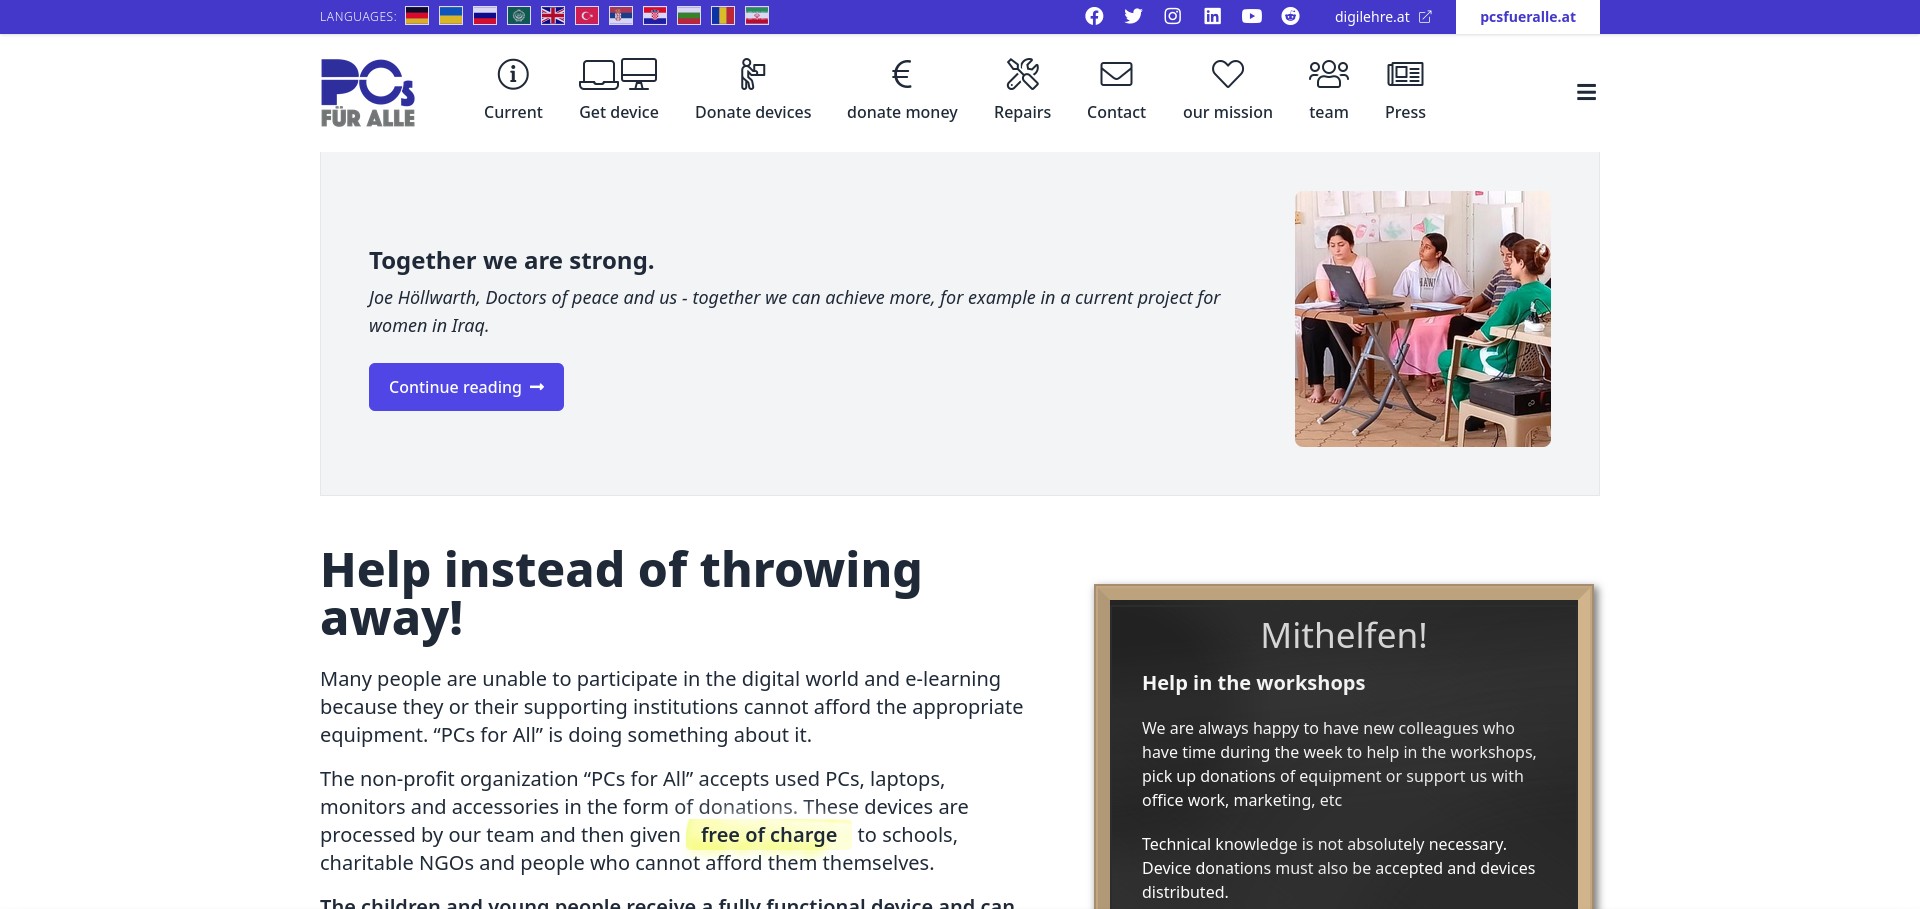Click the Continue reading button

(466, 387)
